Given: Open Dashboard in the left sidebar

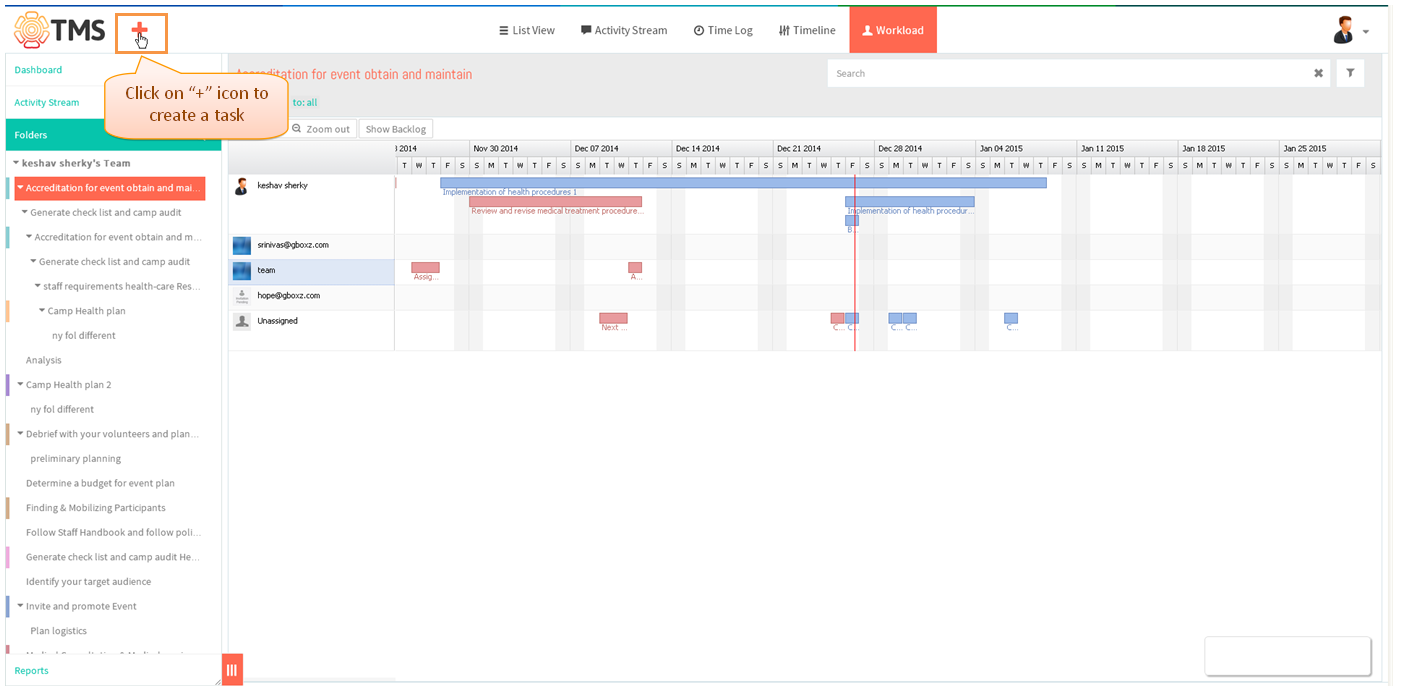Looking at the screenshot, I should tap(38, 70).
